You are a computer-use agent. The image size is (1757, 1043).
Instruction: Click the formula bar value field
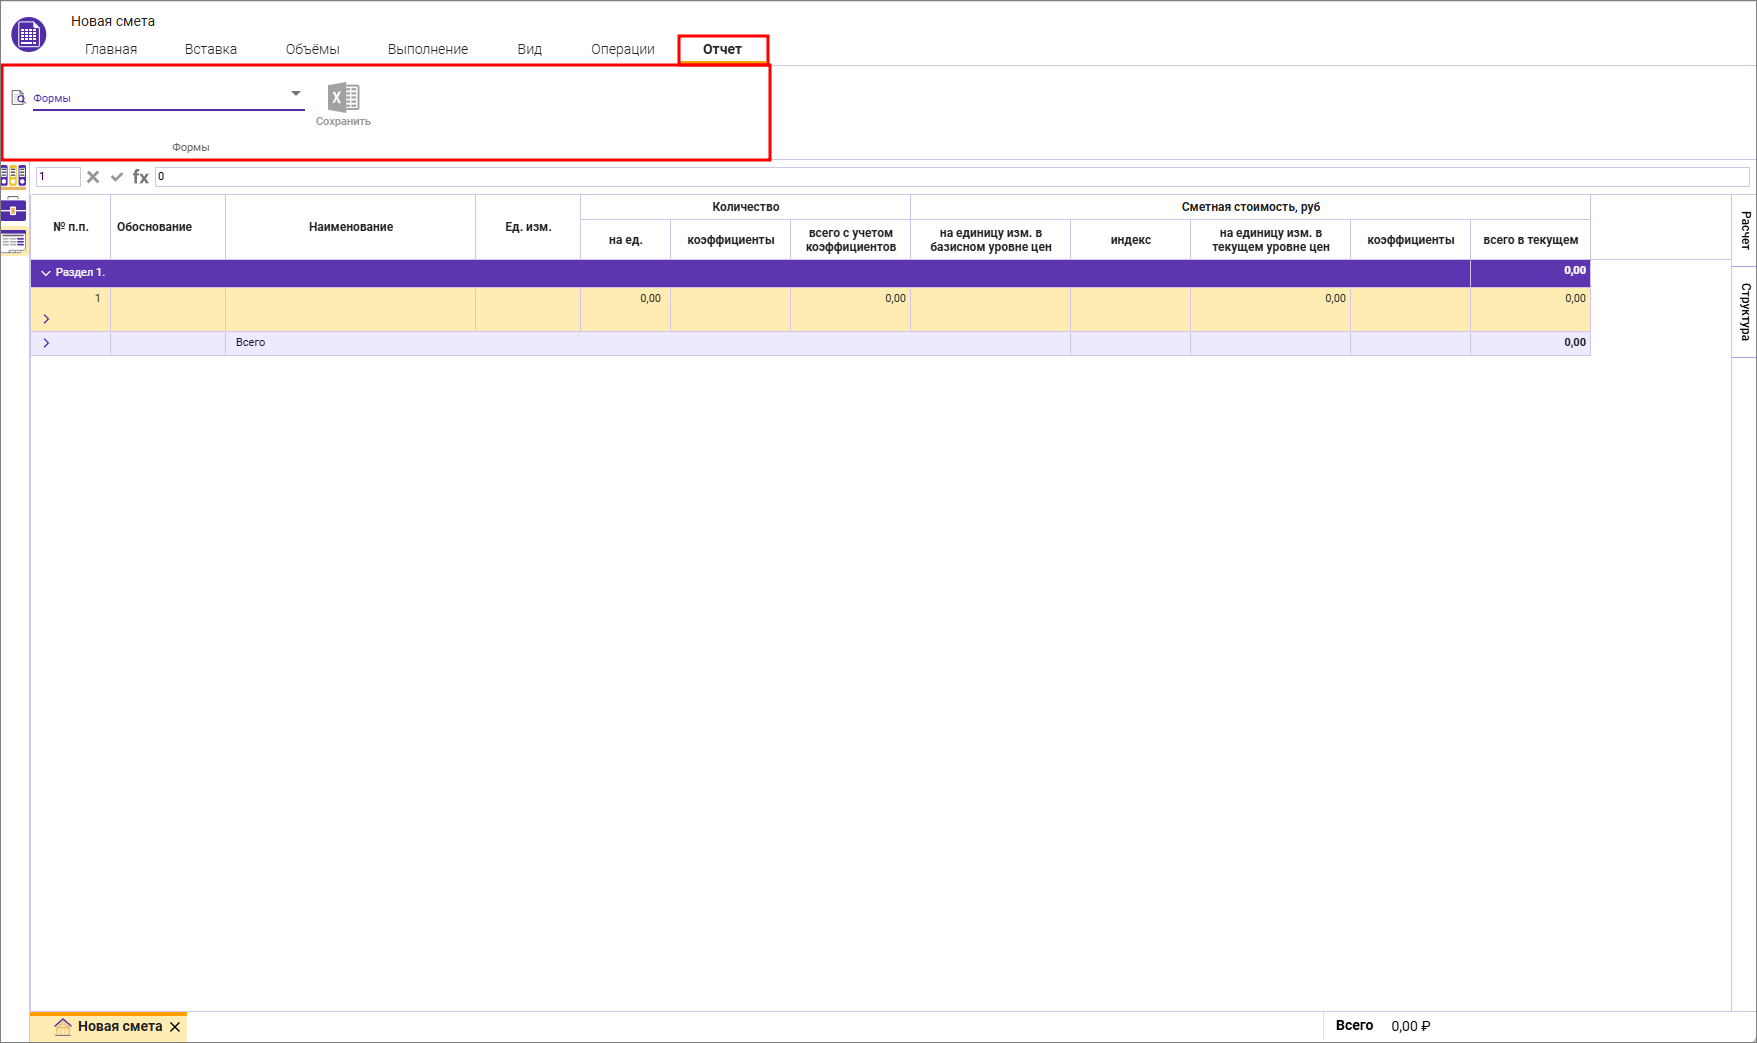click(950, 177)
